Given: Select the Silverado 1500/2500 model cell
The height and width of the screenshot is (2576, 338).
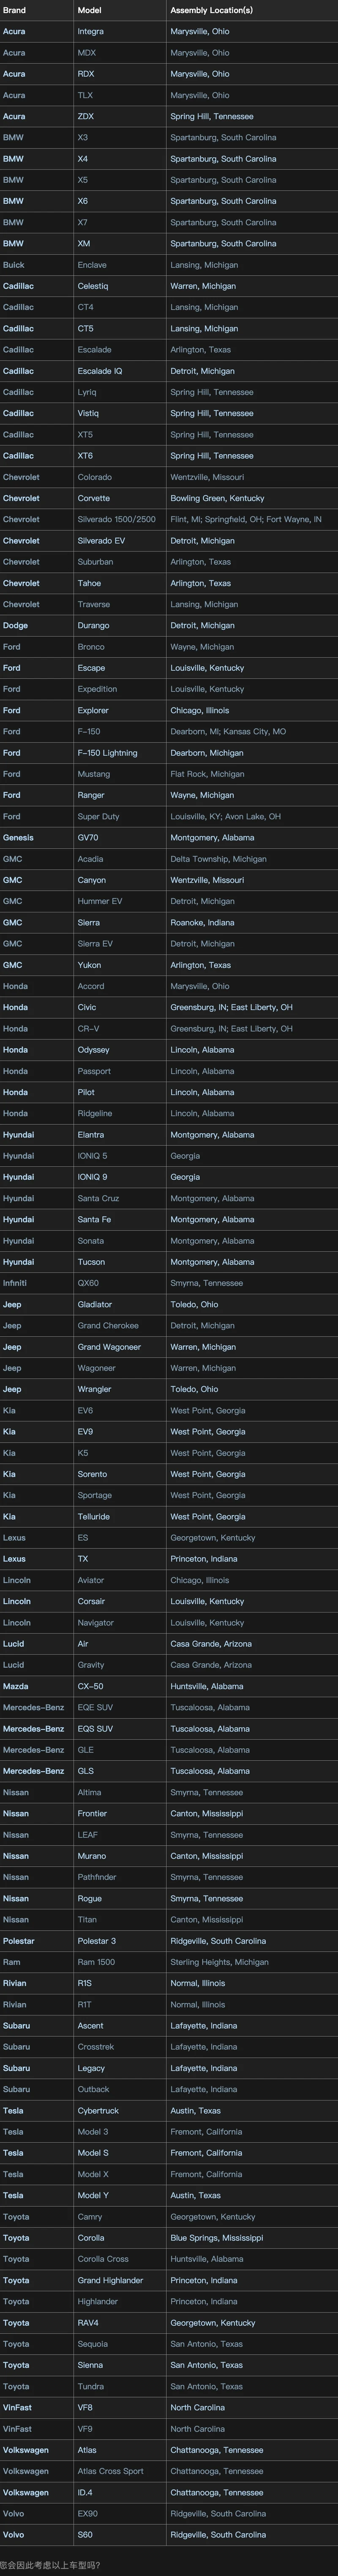Looking at the screenshot, I should 117,519.
